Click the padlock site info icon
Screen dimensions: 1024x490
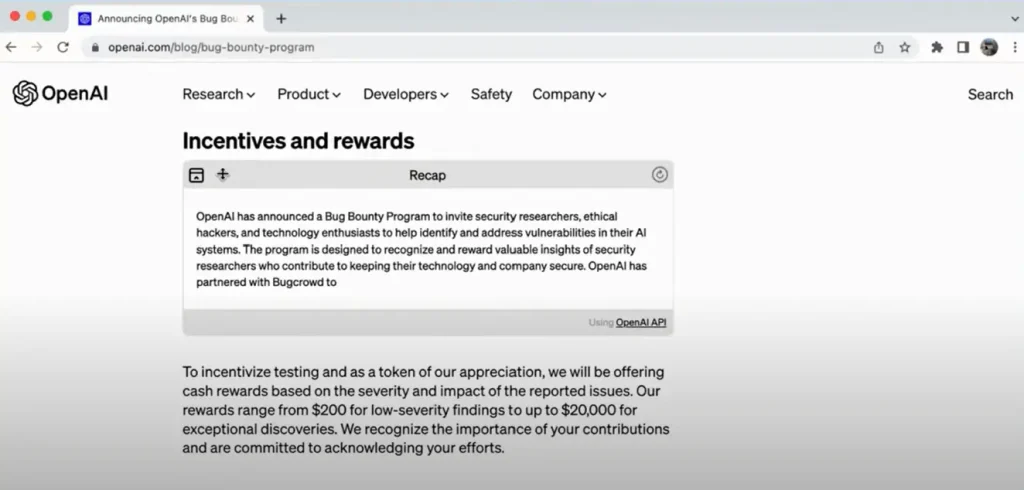coord(95,47)
